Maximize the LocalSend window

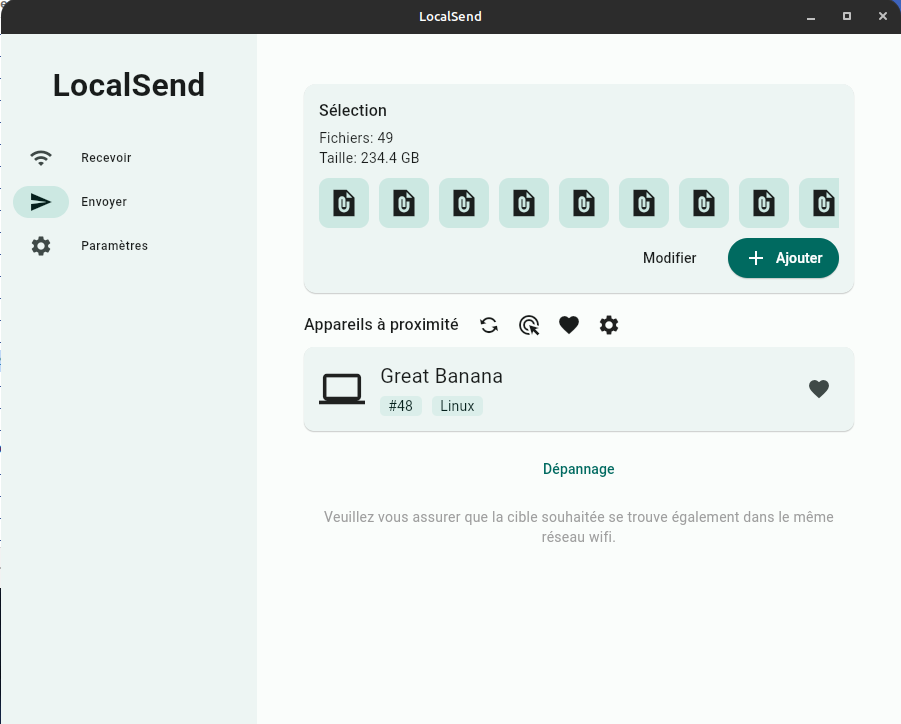[847, 16]
